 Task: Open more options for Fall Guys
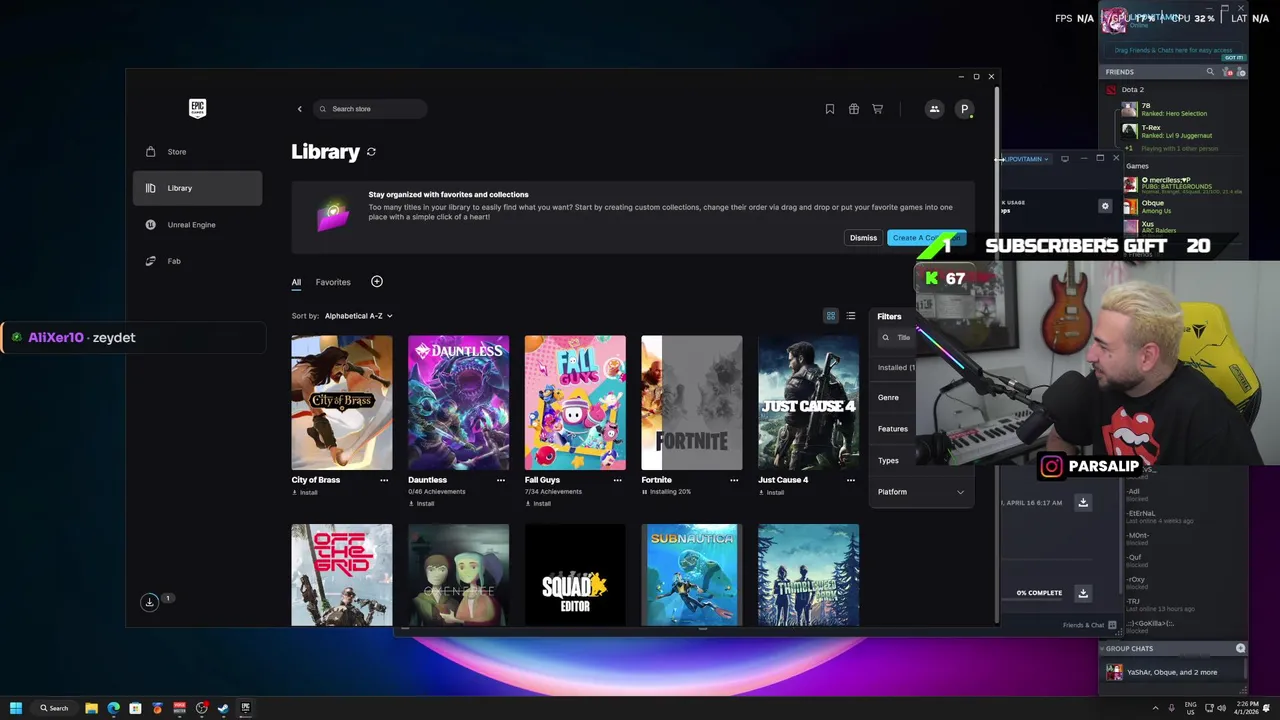point(617,480)
